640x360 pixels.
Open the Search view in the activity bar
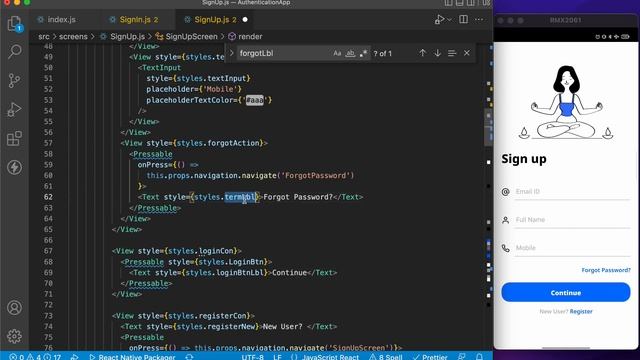pos(14,51)
